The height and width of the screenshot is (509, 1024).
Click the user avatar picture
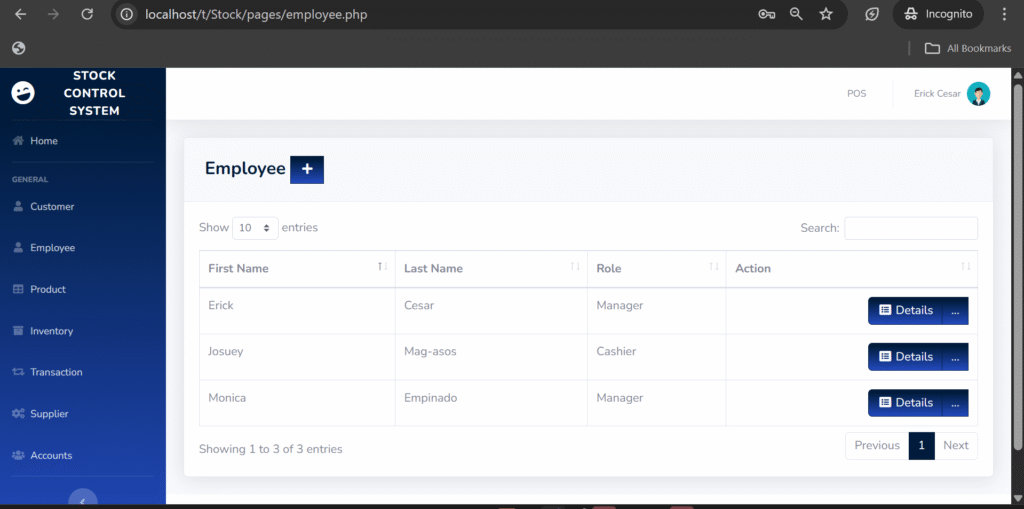(978, 93)
